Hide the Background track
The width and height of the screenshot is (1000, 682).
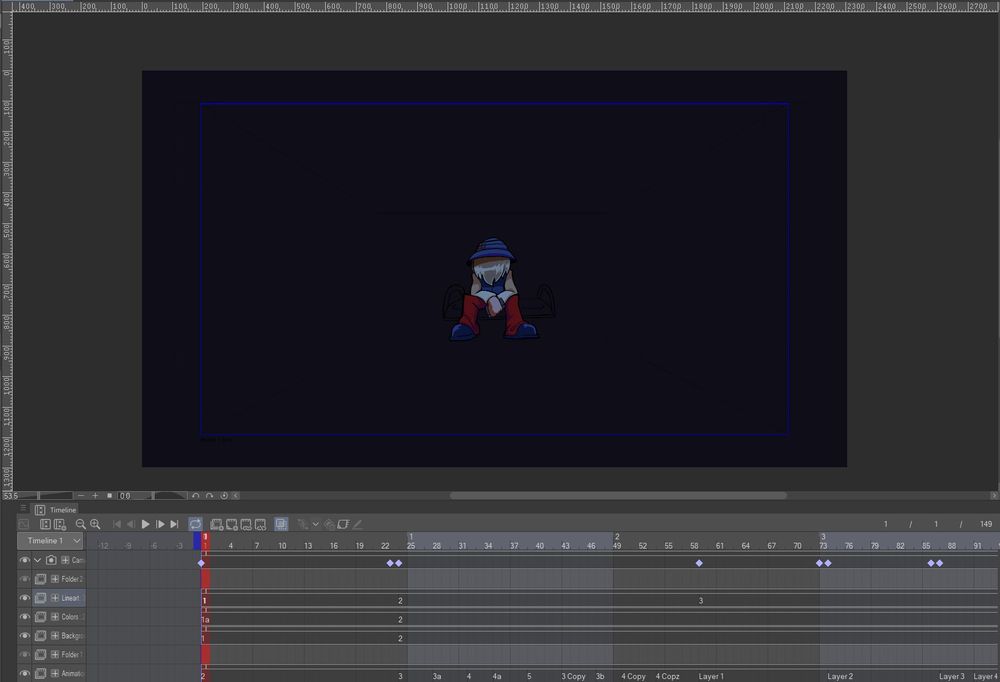[24, 635]
